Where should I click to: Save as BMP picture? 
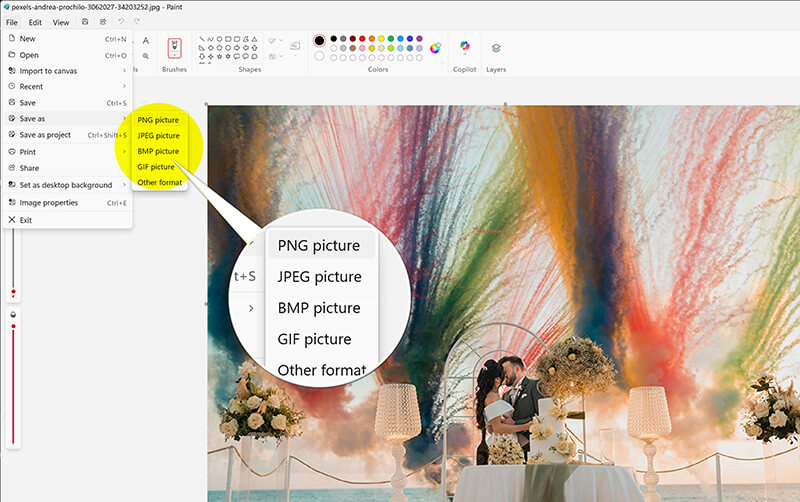coord(159,151)
